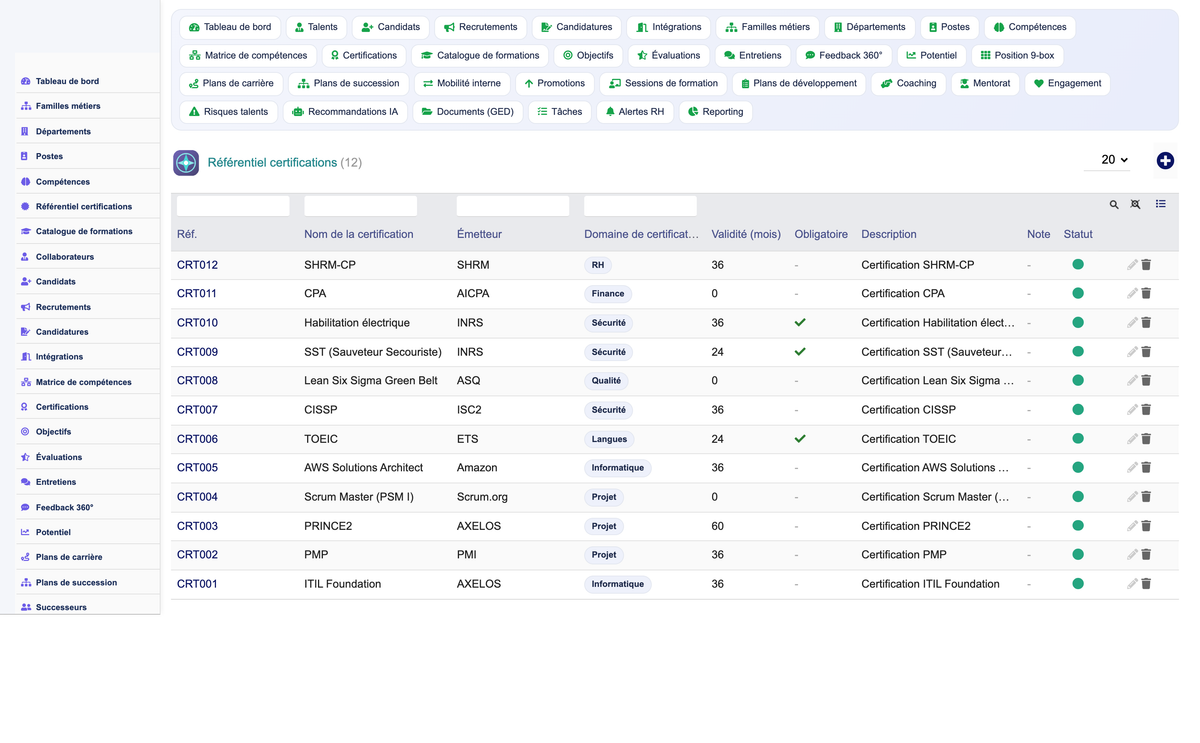The width and height of the screenshot is (1200, 743).
Task: Open the CRT008 reference link
Action: (x=197, y=381)
